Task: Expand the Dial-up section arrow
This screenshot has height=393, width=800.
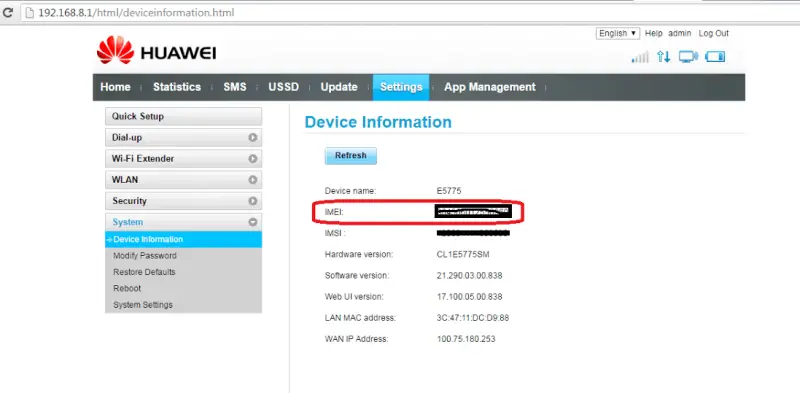Action: [x=253, y=138]
